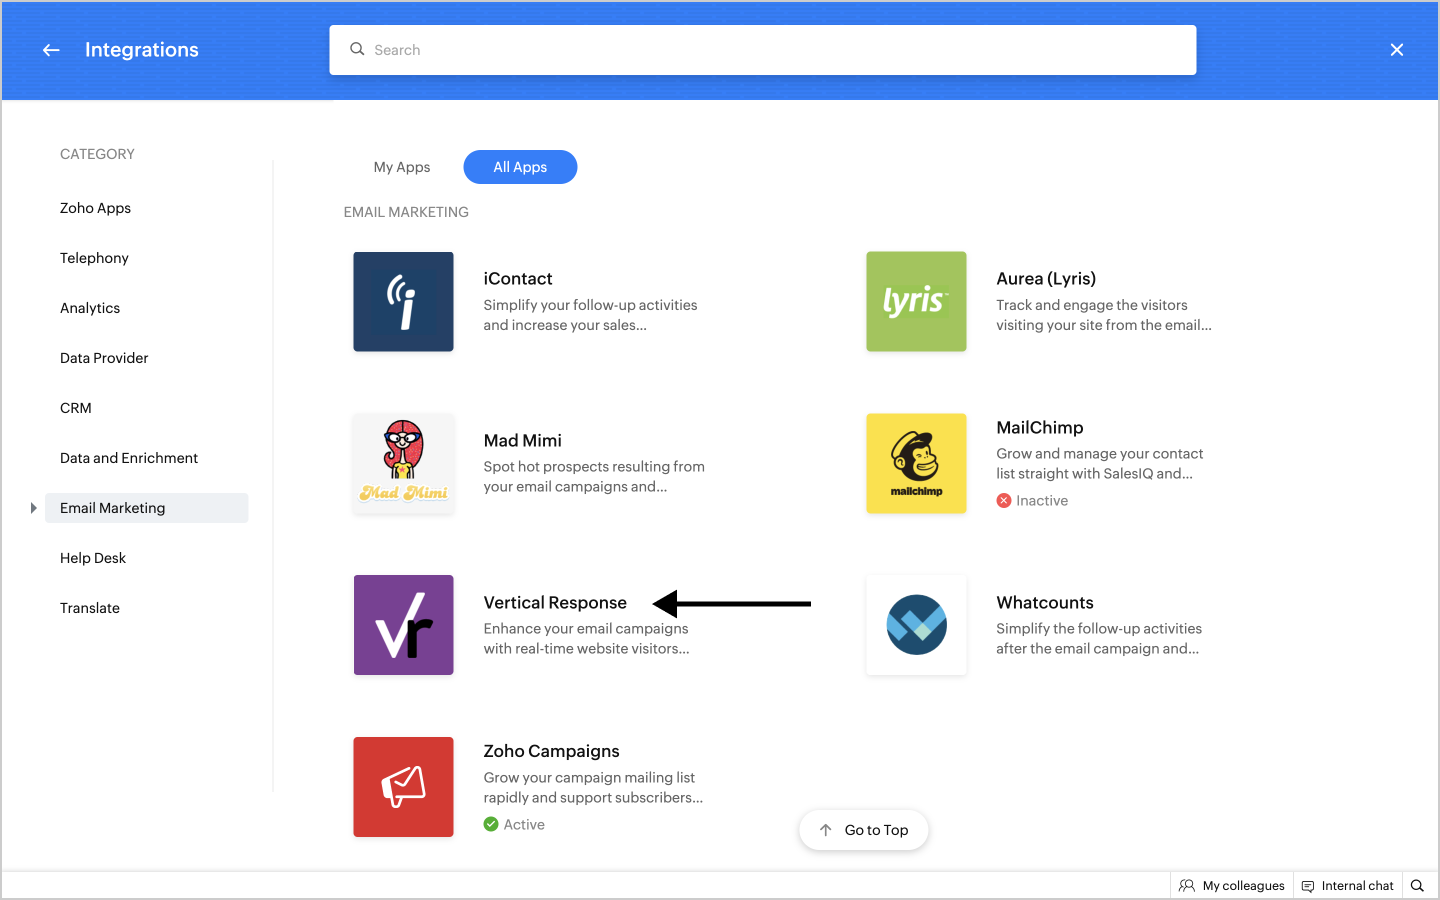Open the Vertical Response integration title
This screenshot has width=1440, height=900.
tap(555, 603)
